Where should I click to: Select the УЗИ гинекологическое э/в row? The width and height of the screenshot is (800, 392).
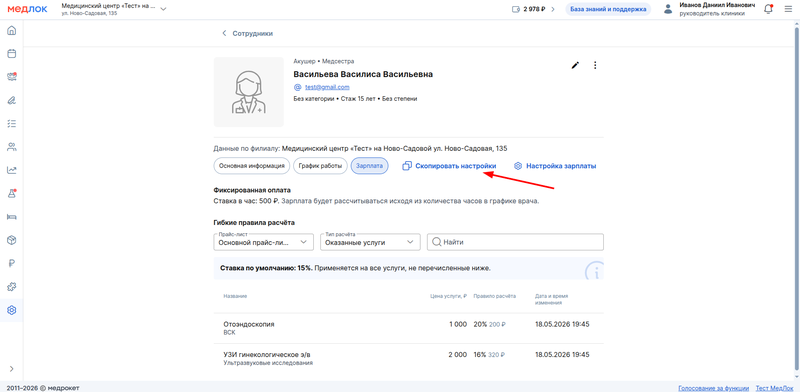(x=408, y=358)
